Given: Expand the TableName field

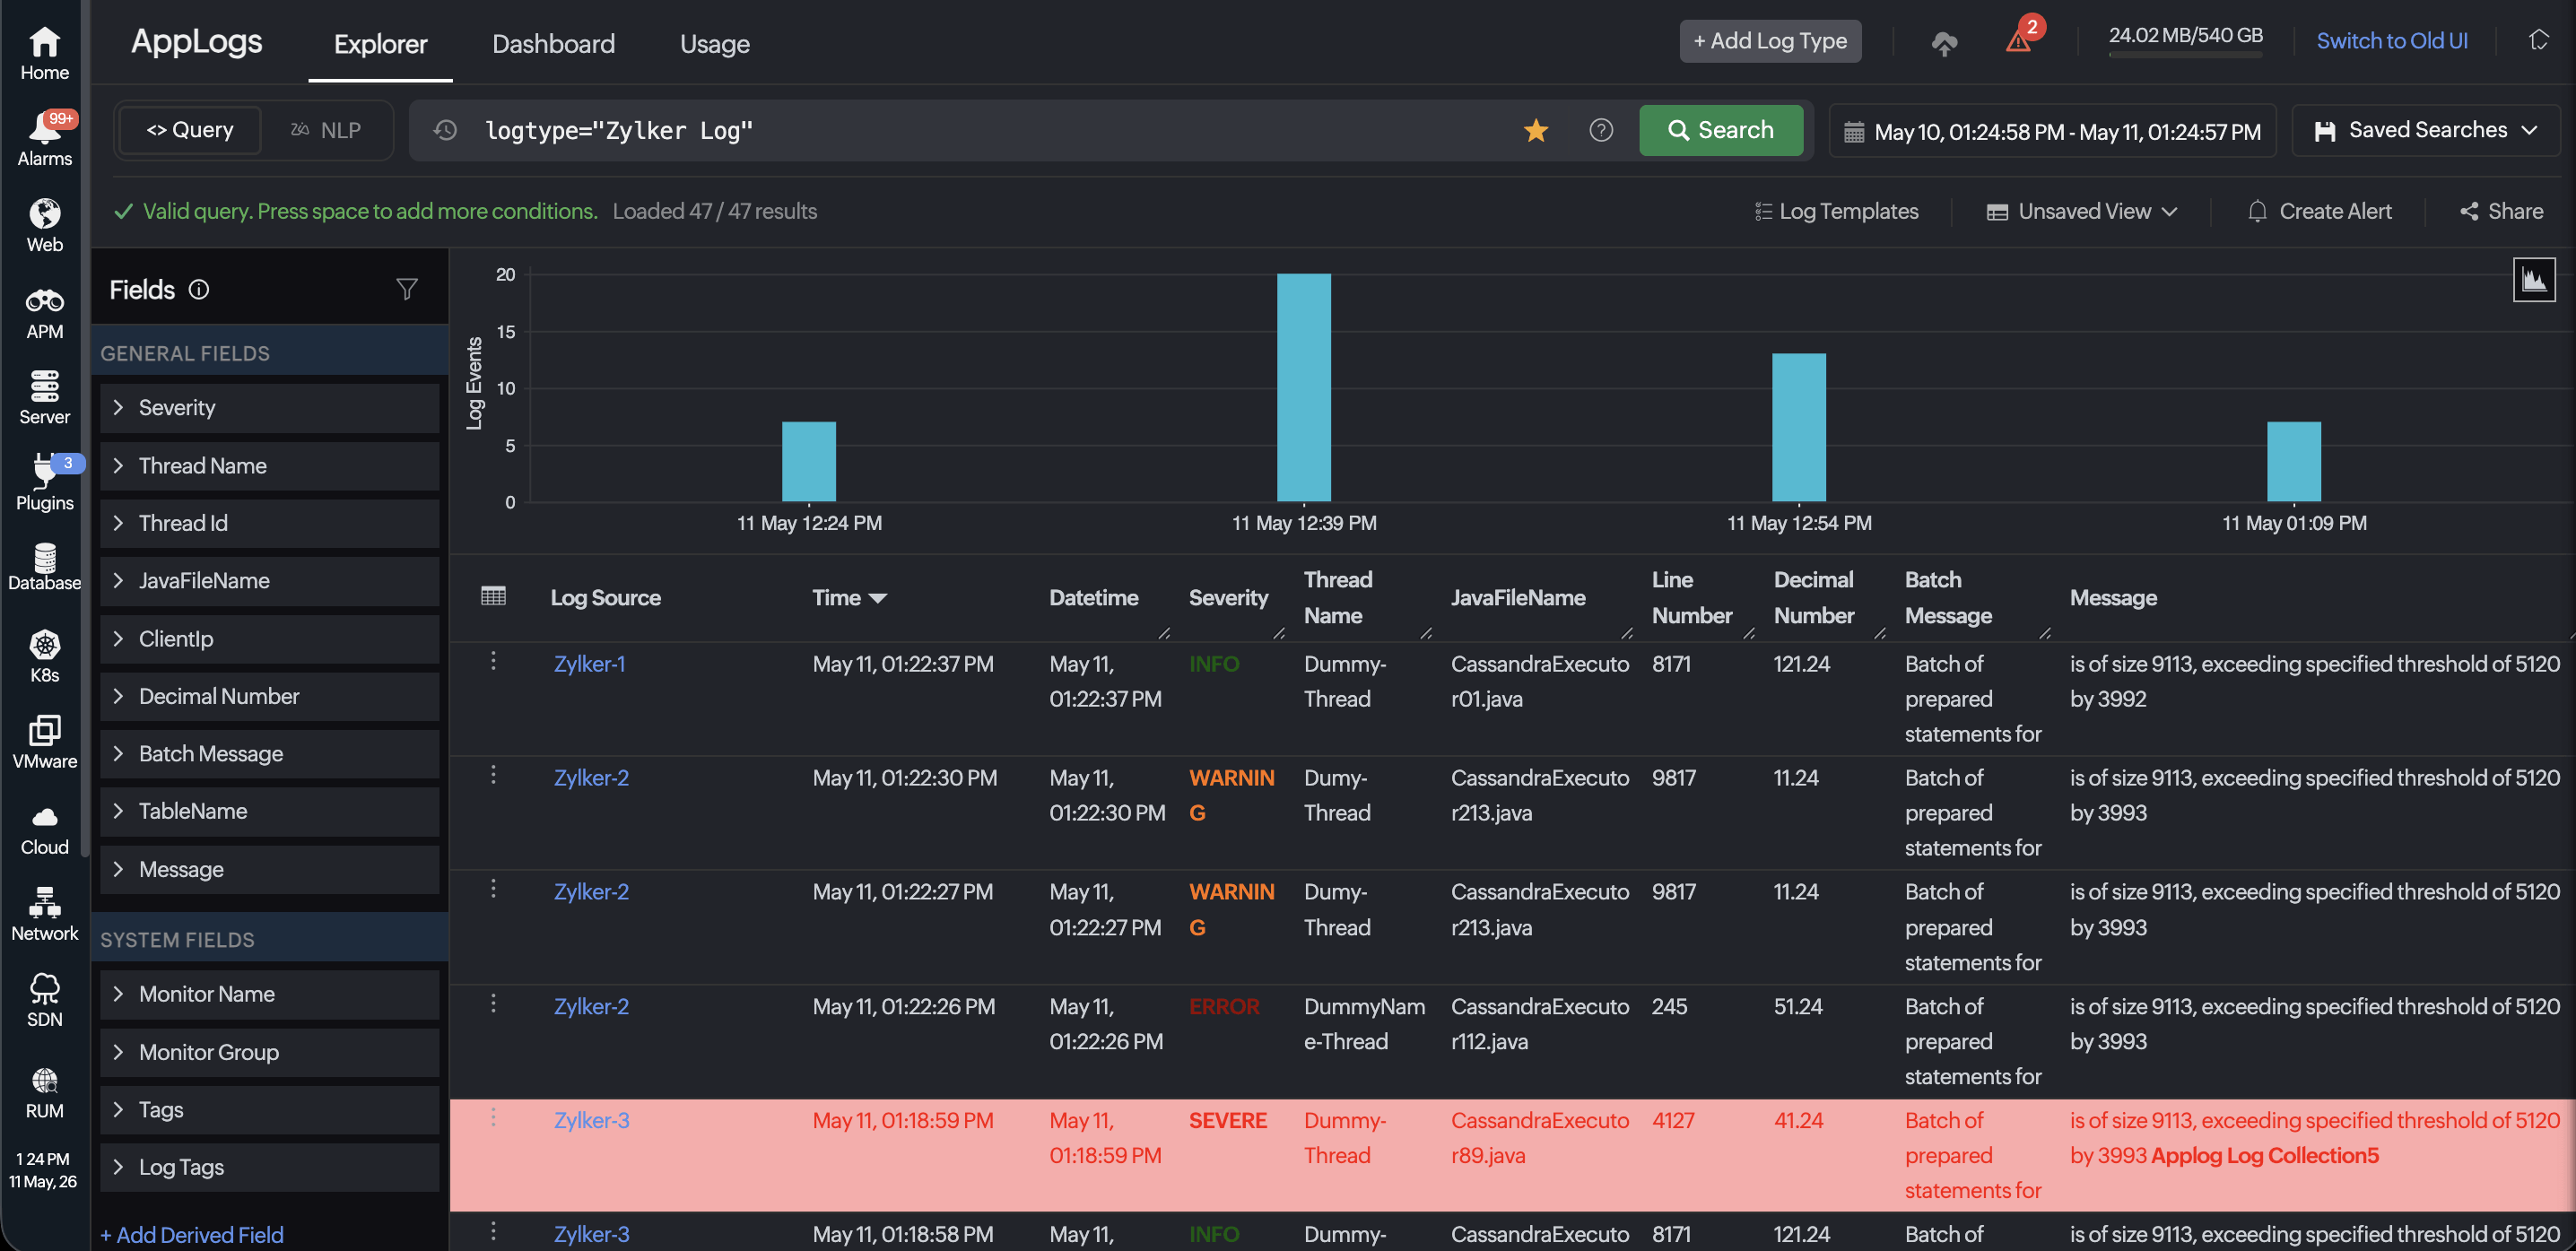Looking at the screenshot, I should click(x=270, y=812).
